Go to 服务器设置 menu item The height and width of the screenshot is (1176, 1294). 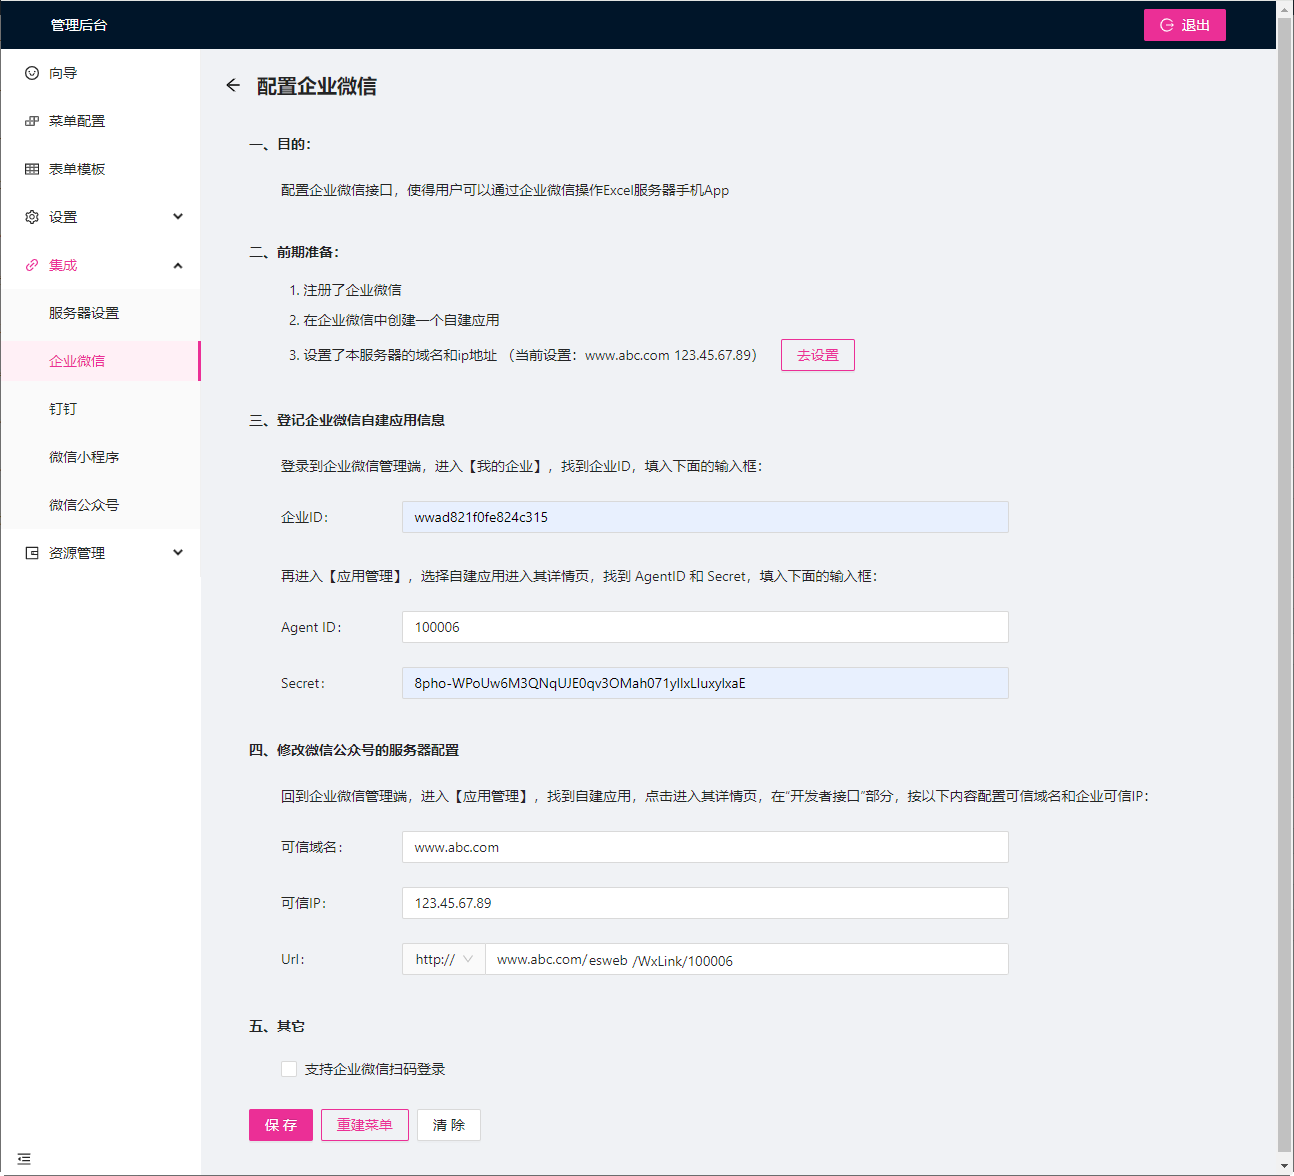pyautogui.click(x=84, y=313)
